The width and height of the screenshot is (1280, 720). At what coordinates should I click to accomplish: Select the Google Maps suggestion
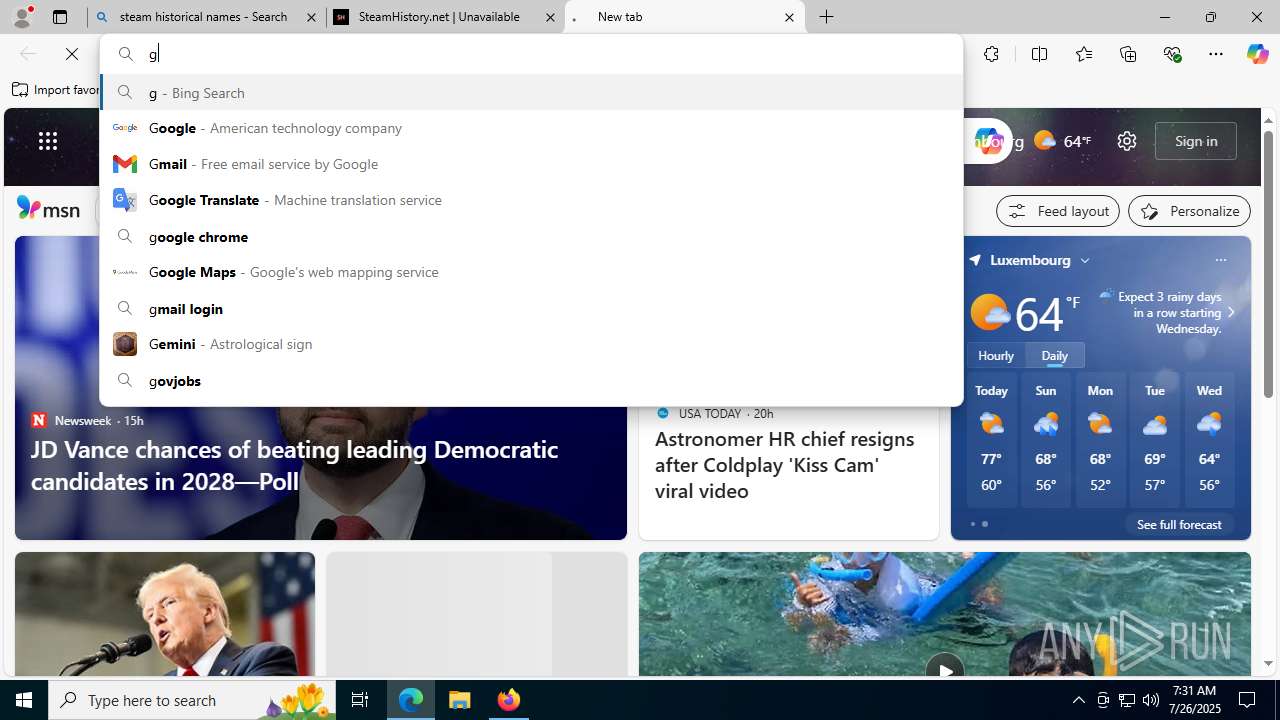(x=531, y=272)
